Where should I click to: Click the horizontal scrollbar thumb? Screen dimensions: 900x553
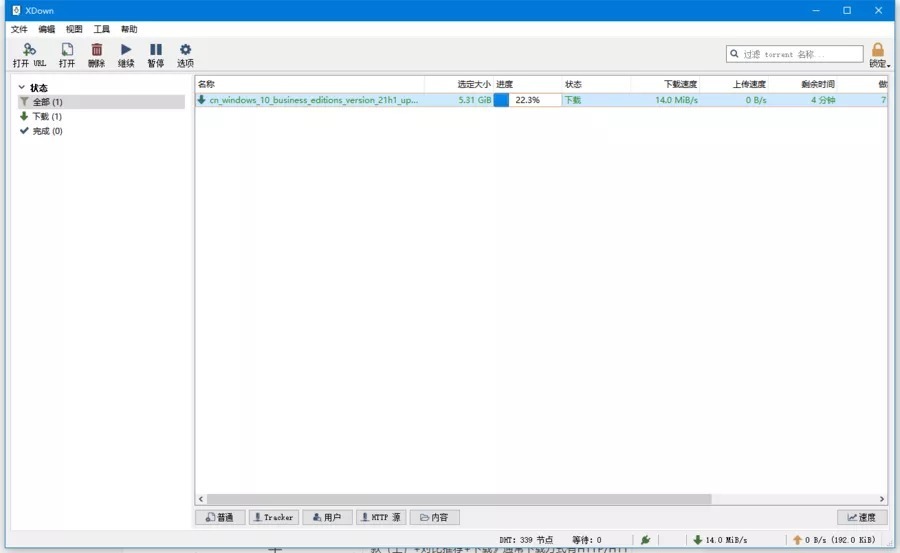point(459,499)
